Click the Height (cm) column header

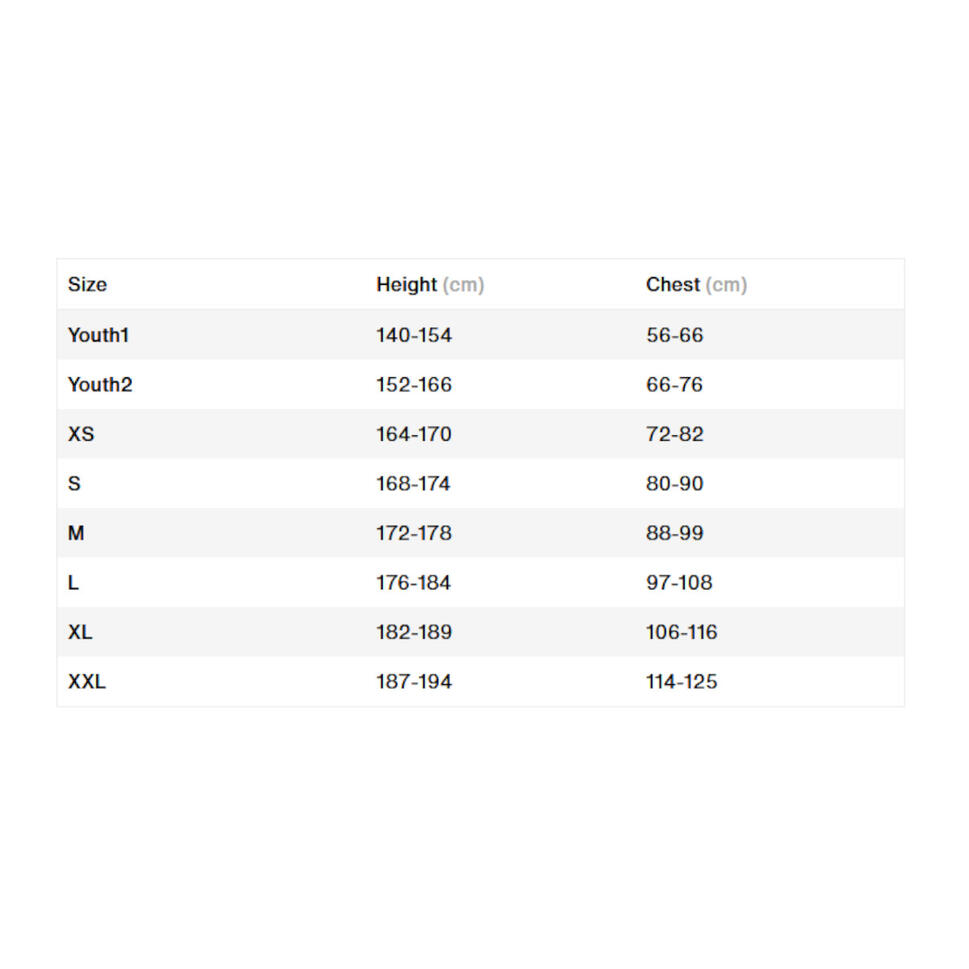click(430, 285)
